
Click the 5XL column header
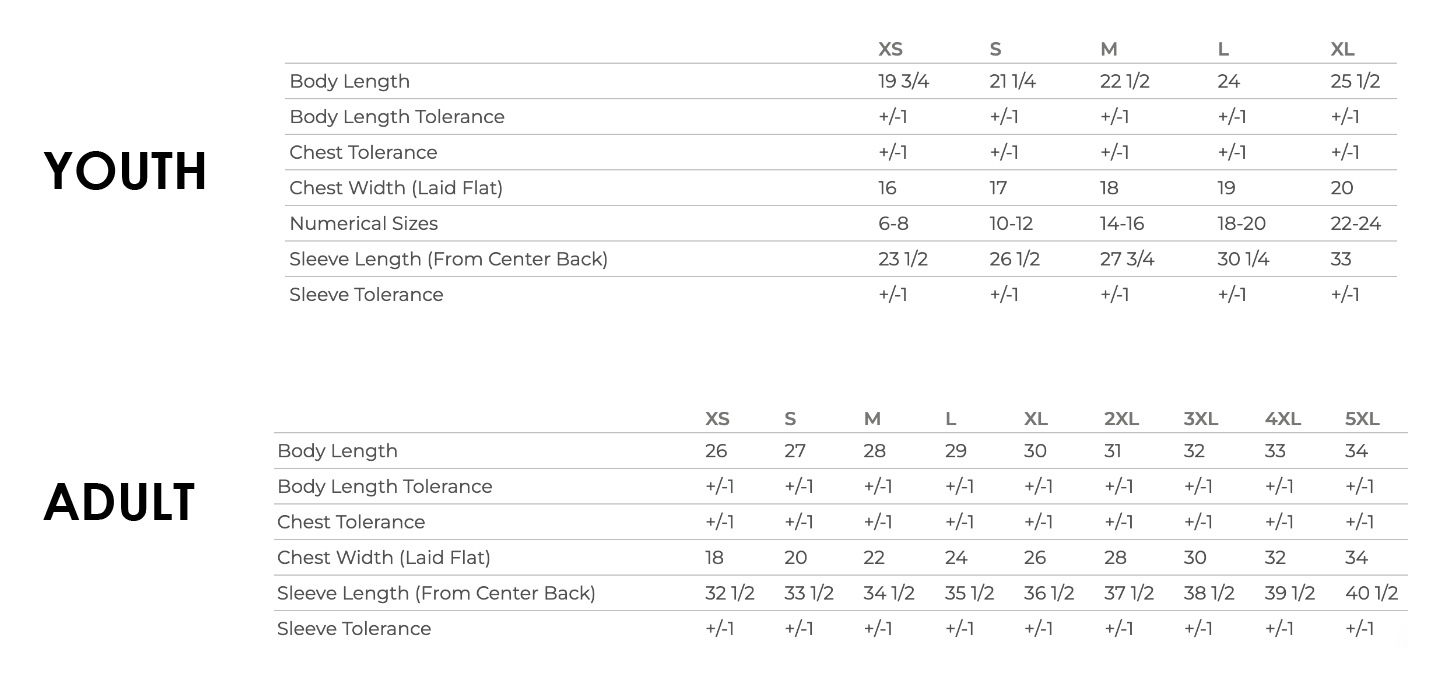(x=1362, y=419)
